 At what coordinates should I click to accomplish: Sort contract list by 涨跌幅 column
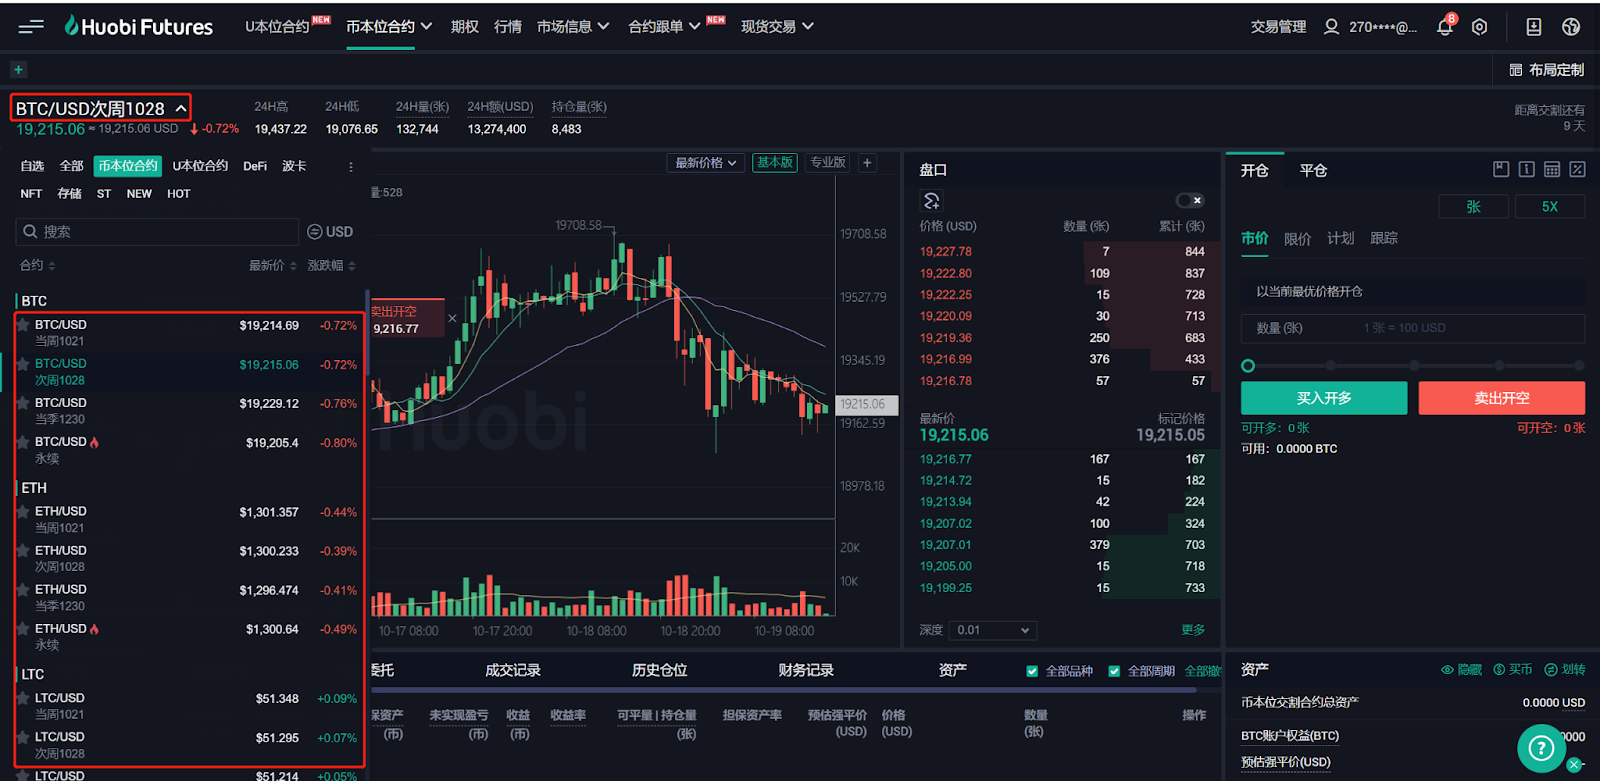[331, 265]
